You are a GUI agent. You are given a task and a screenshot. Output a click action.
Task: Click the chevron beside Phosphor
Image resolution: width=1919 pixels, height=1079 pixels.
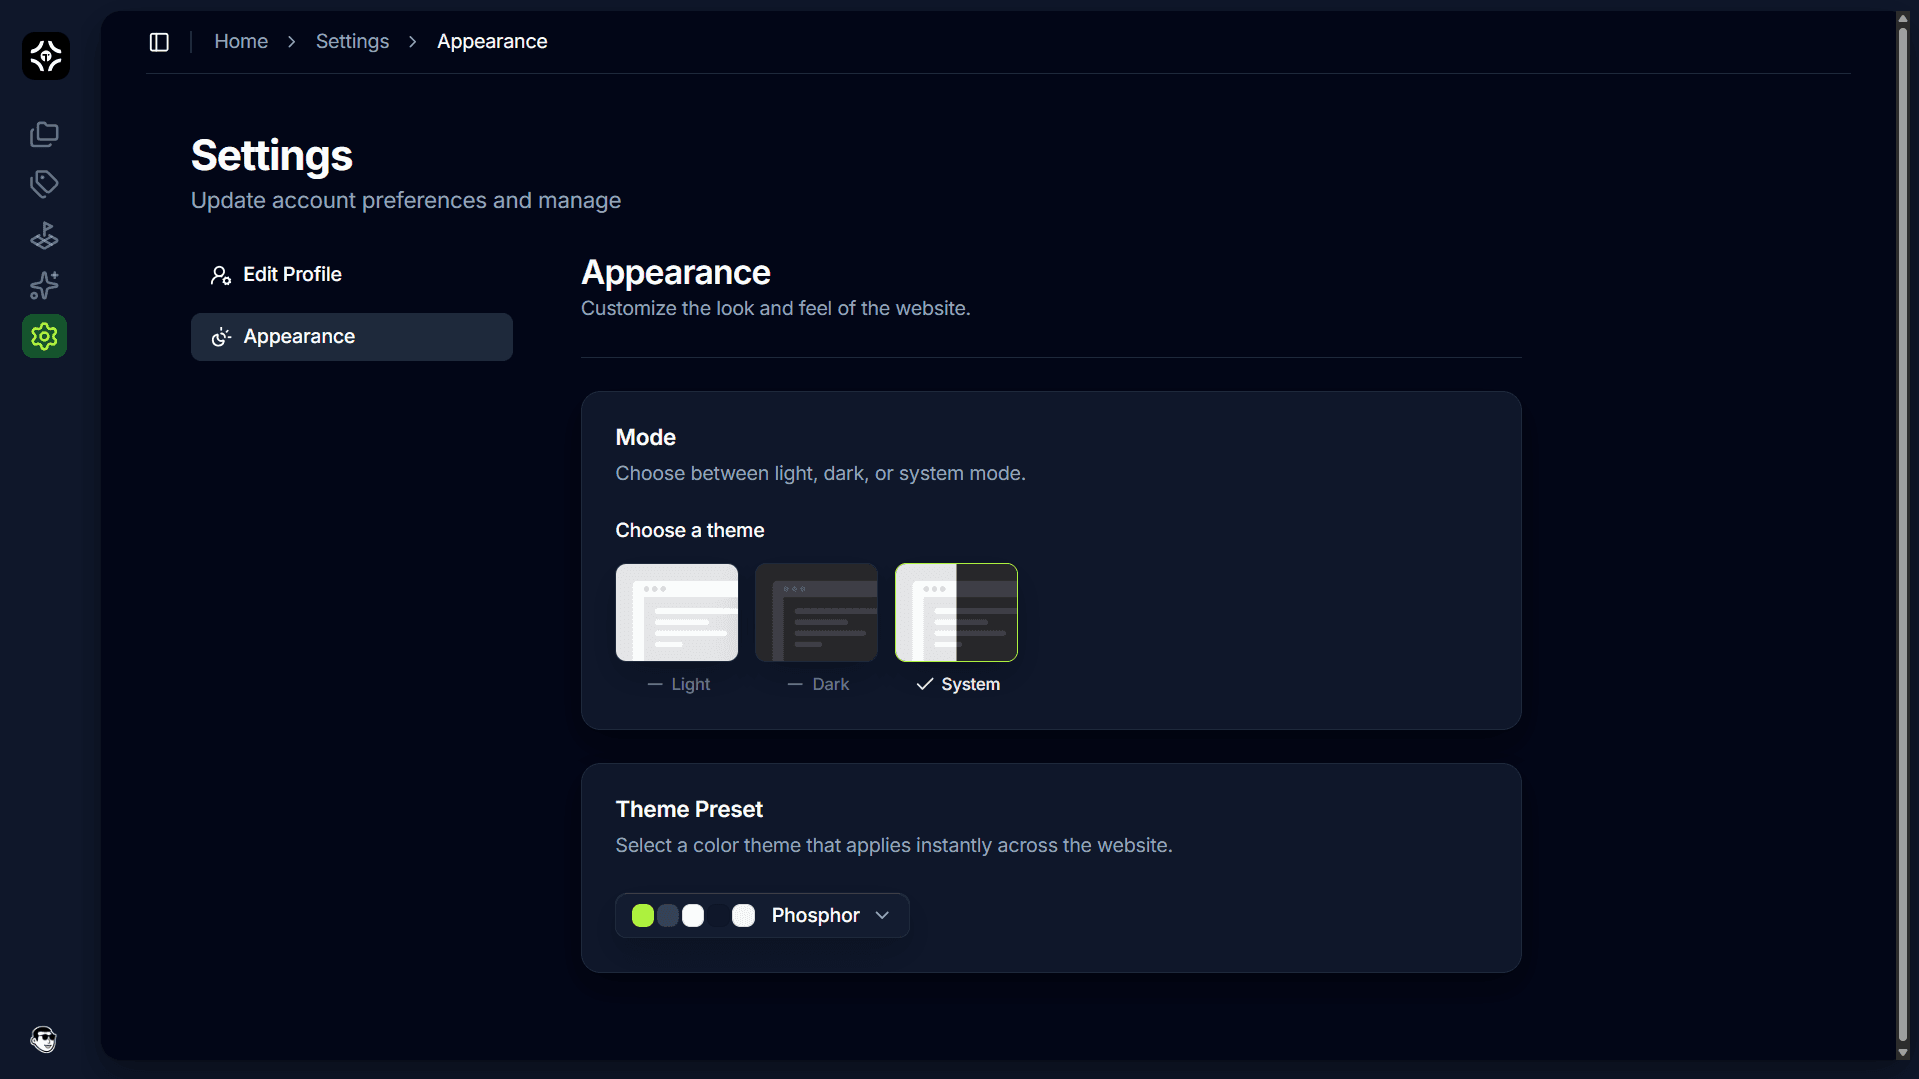pos(882,916)
